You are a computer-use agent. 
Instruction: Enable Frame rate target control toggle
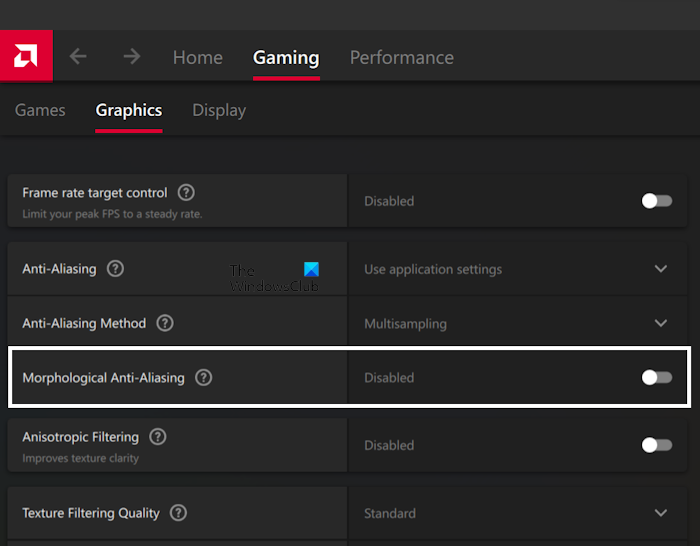click(x=656, y=201)
